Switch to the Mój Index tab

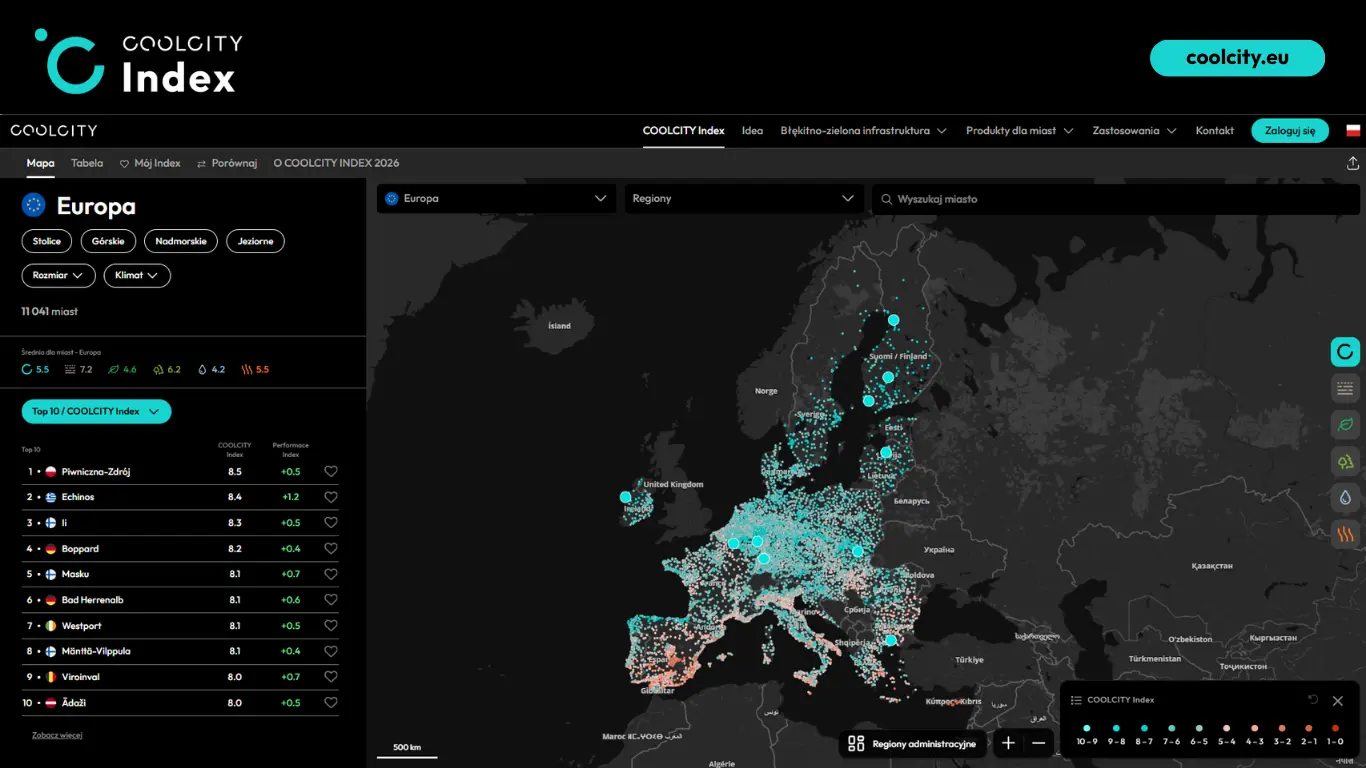pyautogui.click(x=151, y=163)
